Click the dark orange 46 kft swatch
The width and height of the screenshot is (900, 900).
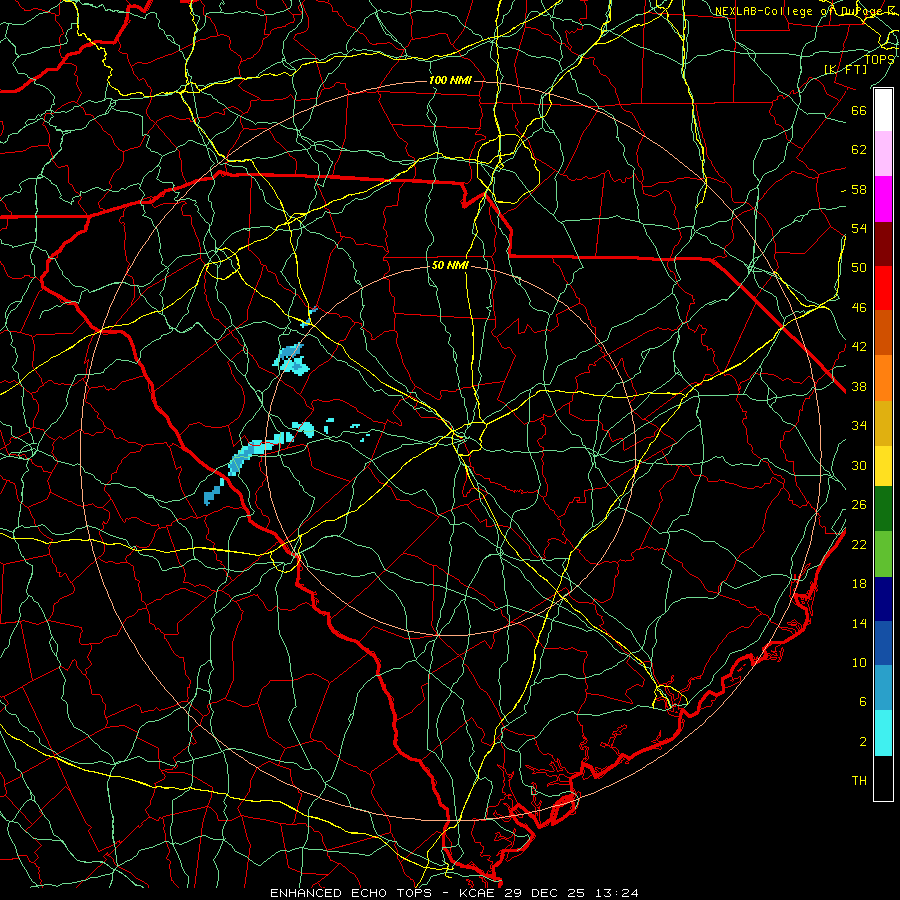coord(883,333)
